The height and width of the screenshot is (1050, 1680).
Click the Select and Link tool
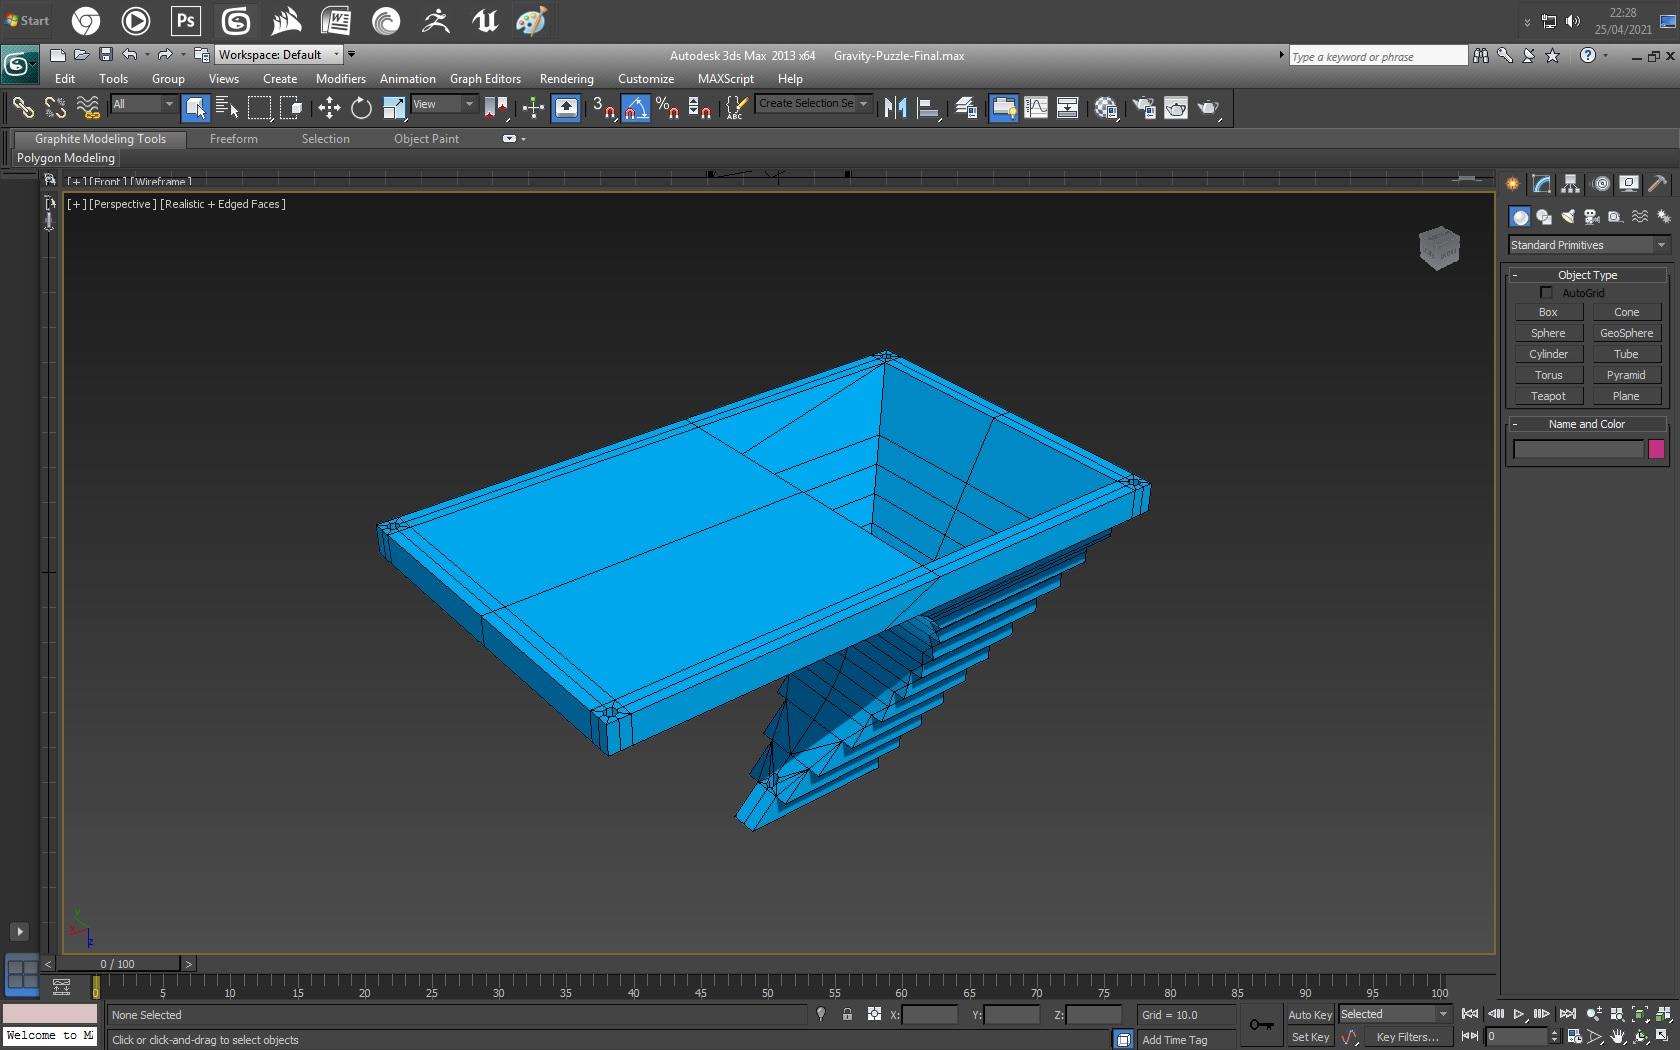[x=23, y=108]
